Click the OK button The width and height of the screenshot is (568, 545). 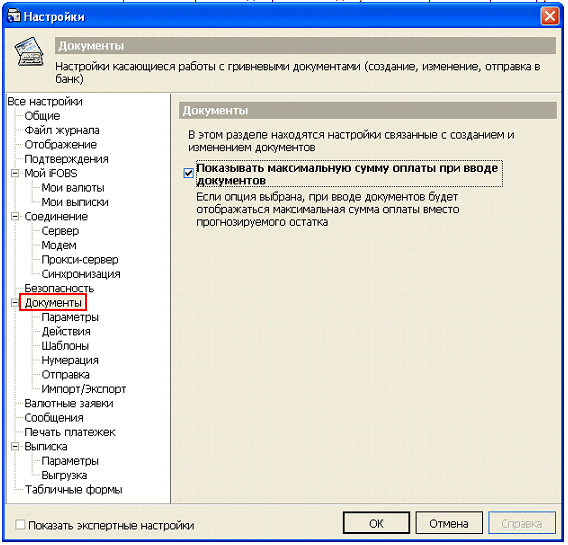376,523
